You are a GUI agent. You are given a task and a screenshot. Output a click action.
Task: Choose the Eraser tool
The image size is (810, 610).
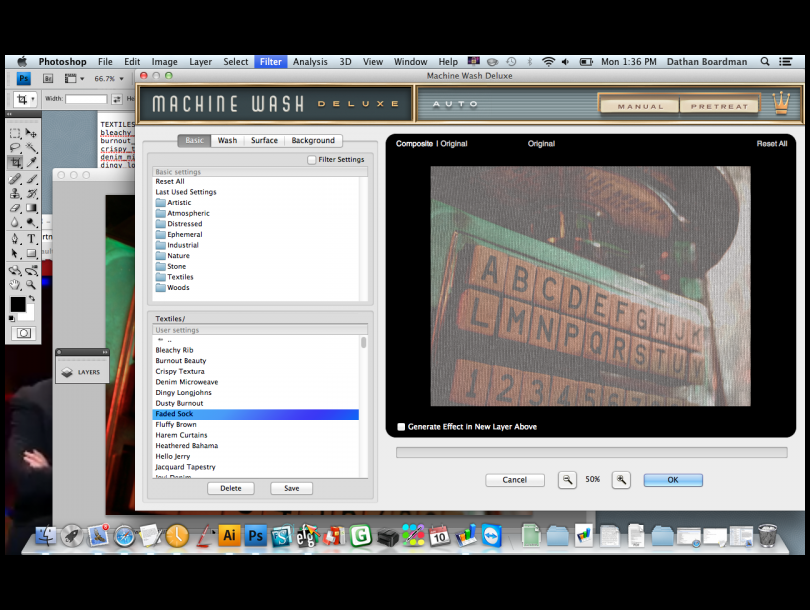[x=15, y=208]
